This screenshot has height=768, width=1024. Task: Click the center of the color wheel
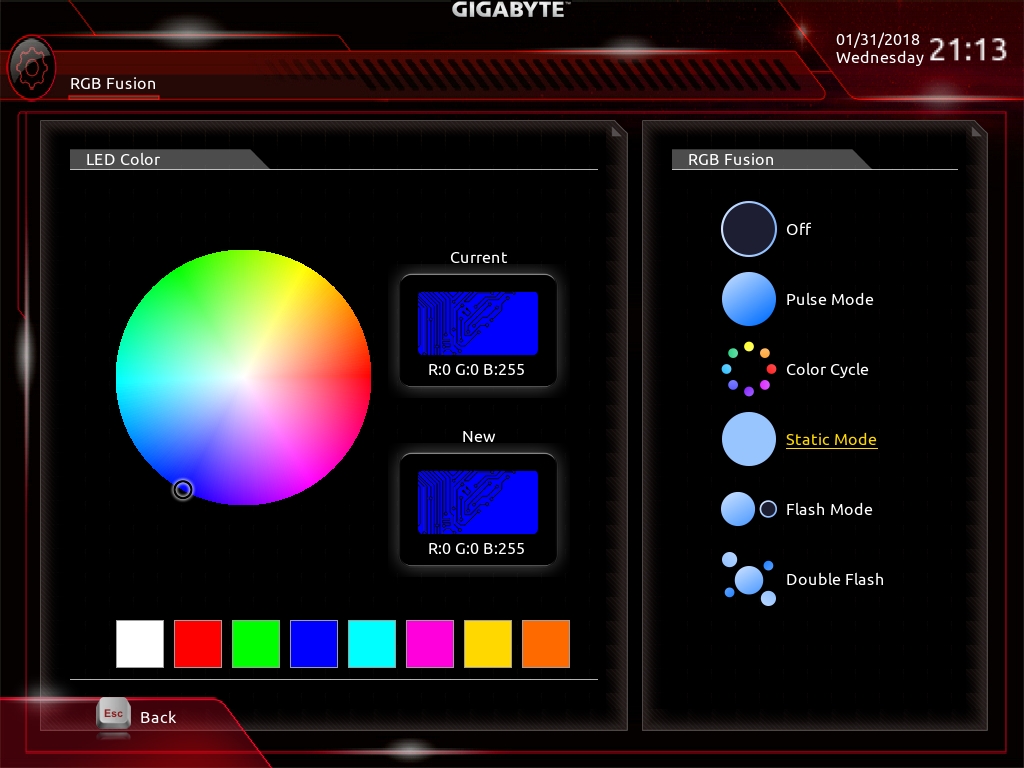pyautogui.click(x=244, y=377)
